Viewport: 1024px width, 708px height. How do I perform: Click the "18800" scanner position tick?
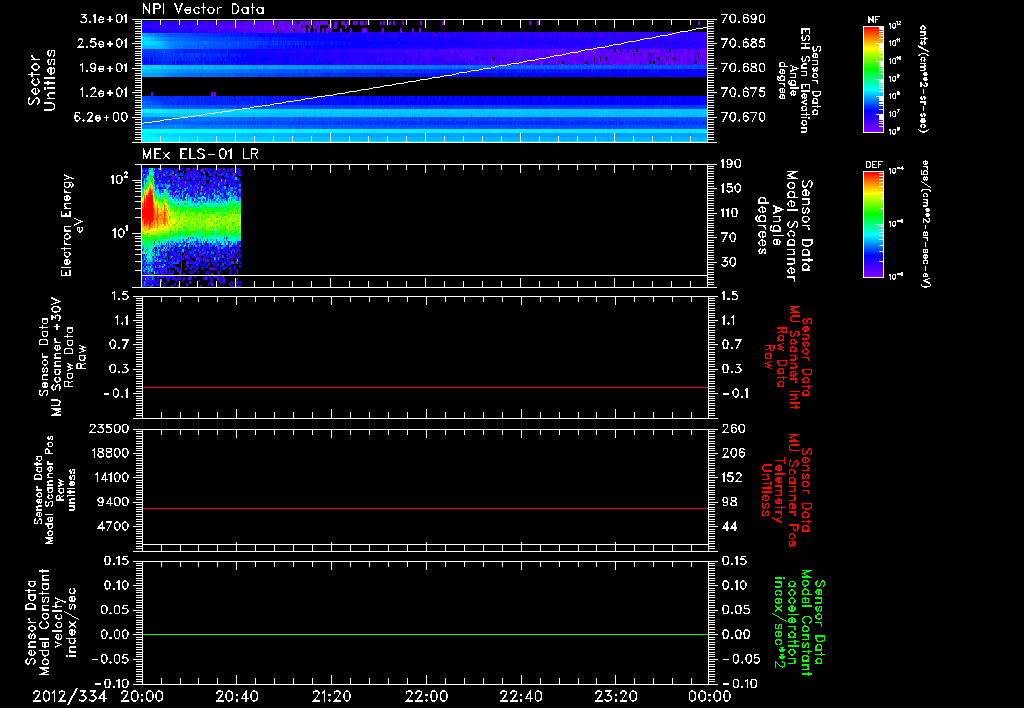point(110,453)
